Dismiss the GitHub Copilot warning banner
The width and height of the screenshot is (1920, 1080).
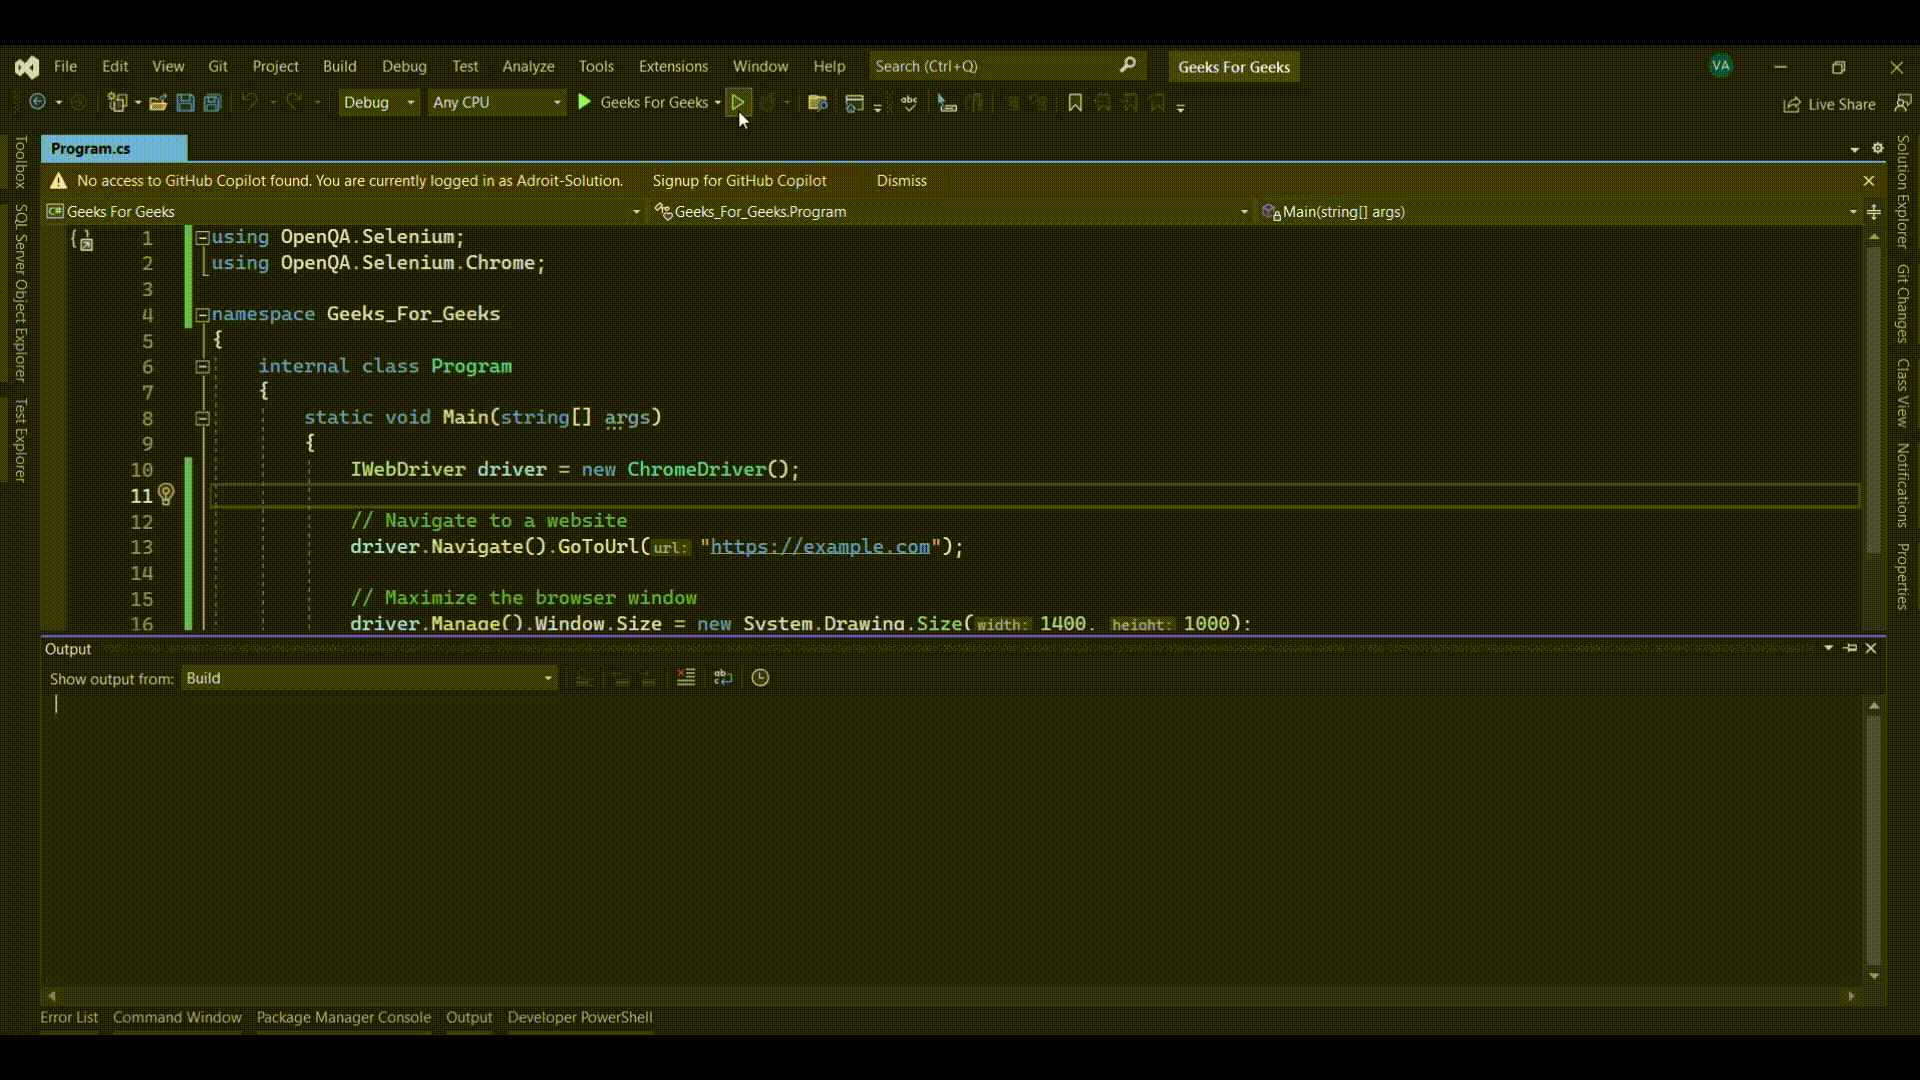point(902,181)
